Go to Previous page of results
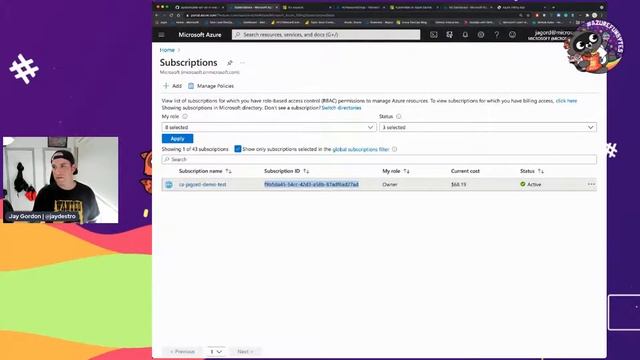 pyautogui.click(x=182, y=351)
